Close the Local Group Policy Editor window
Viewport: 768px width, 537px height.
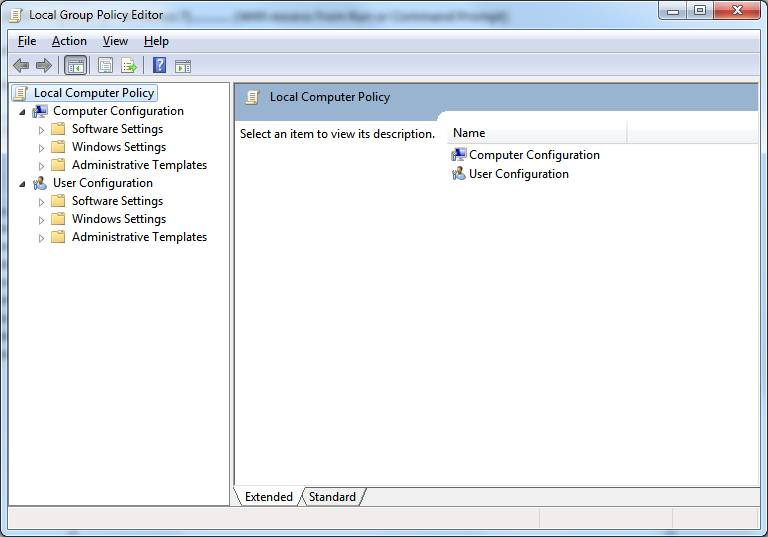[737, 11]
